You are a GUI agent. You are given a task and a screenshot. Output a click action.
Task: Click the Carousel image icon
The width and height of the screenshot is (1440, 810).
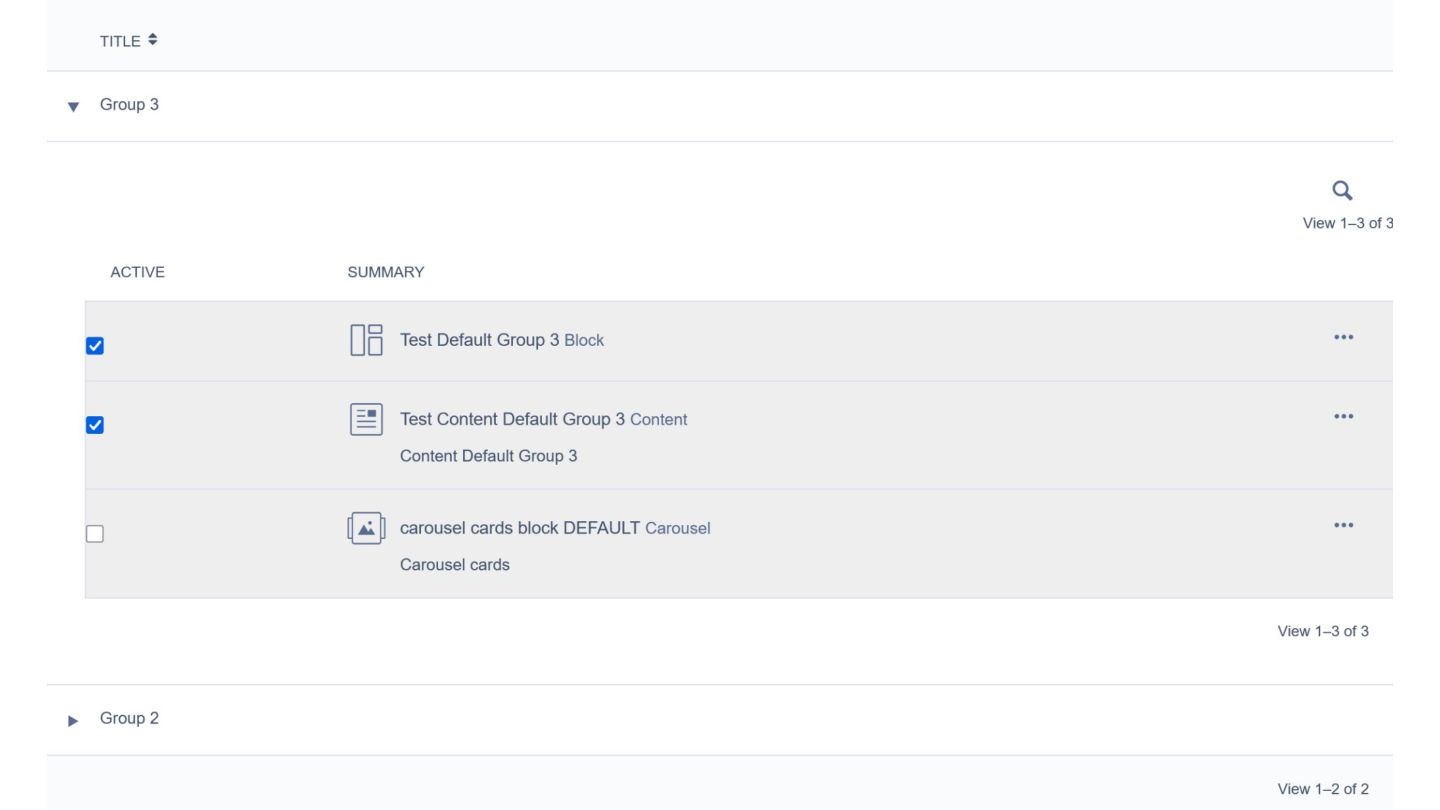pos(366,528)
